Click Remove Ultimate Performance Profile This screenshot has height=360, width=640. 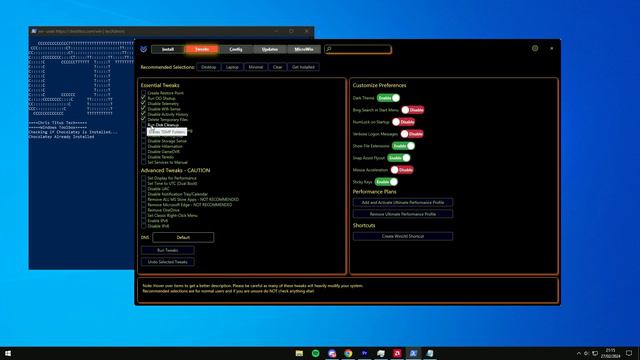(403, 214)
